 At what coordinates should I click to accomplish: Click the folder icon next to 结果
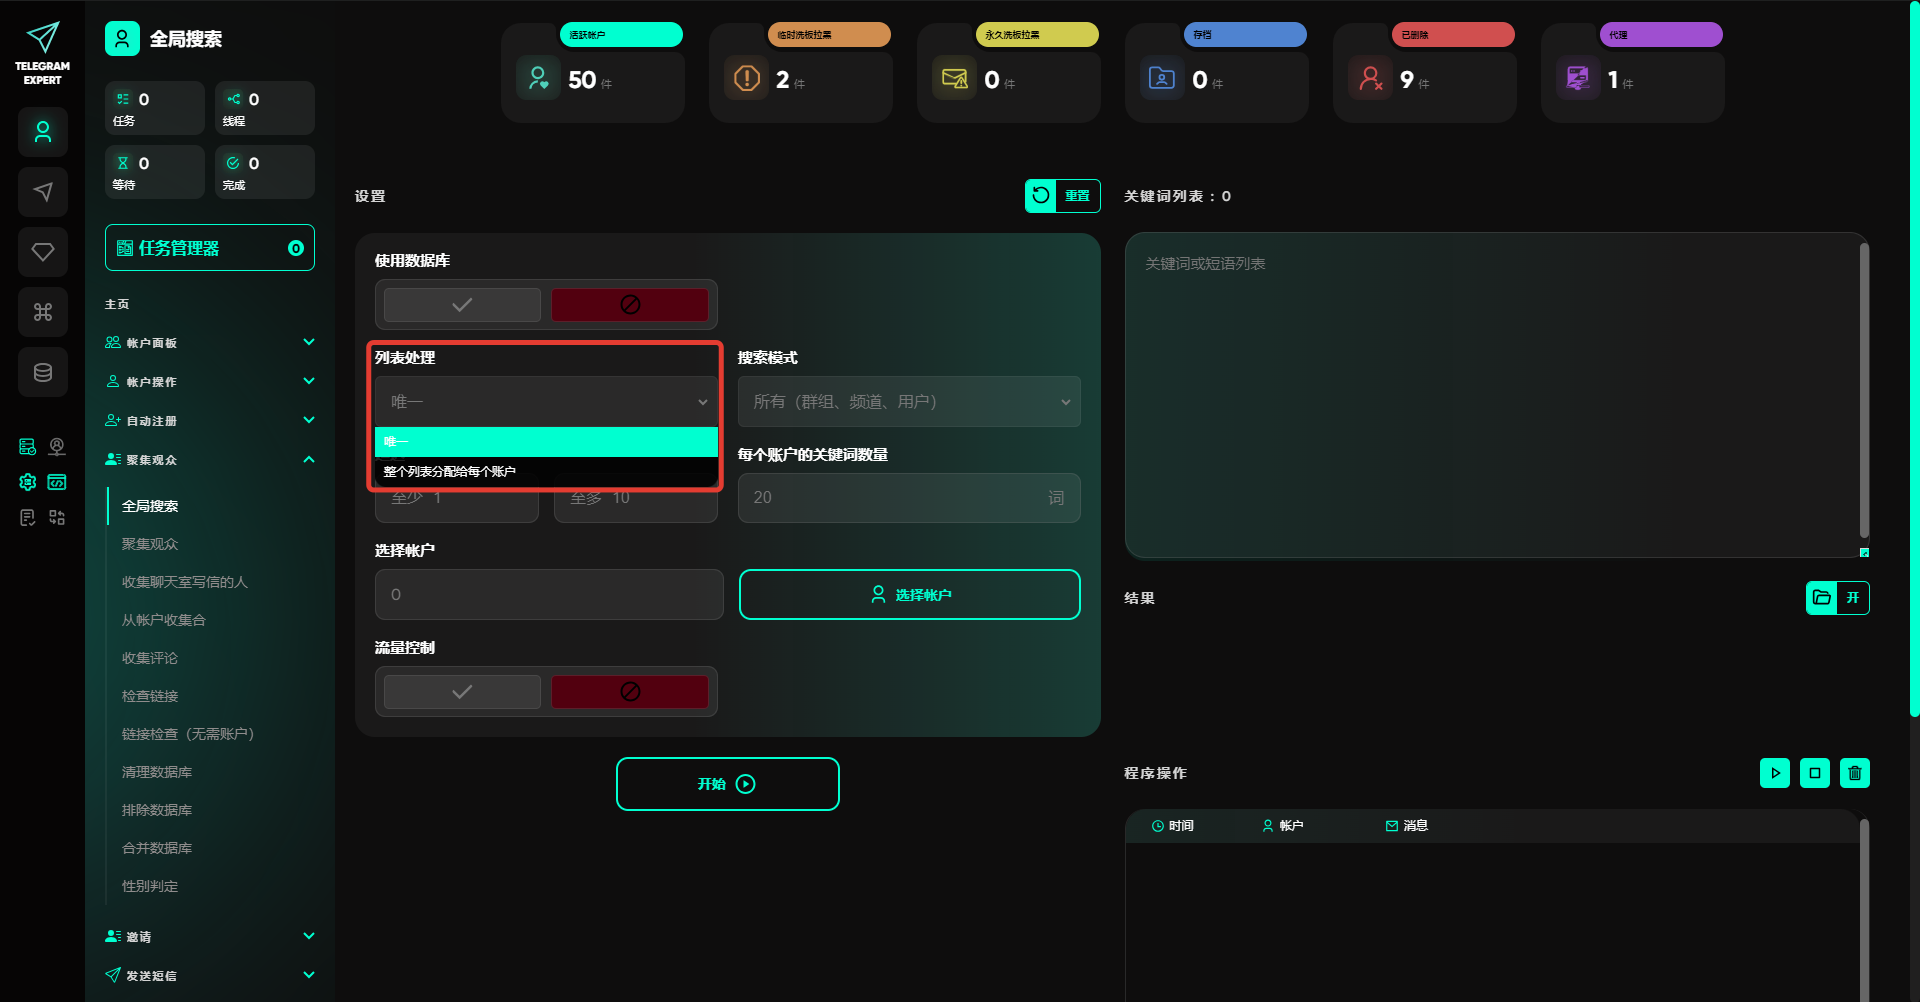[1822, 598]
